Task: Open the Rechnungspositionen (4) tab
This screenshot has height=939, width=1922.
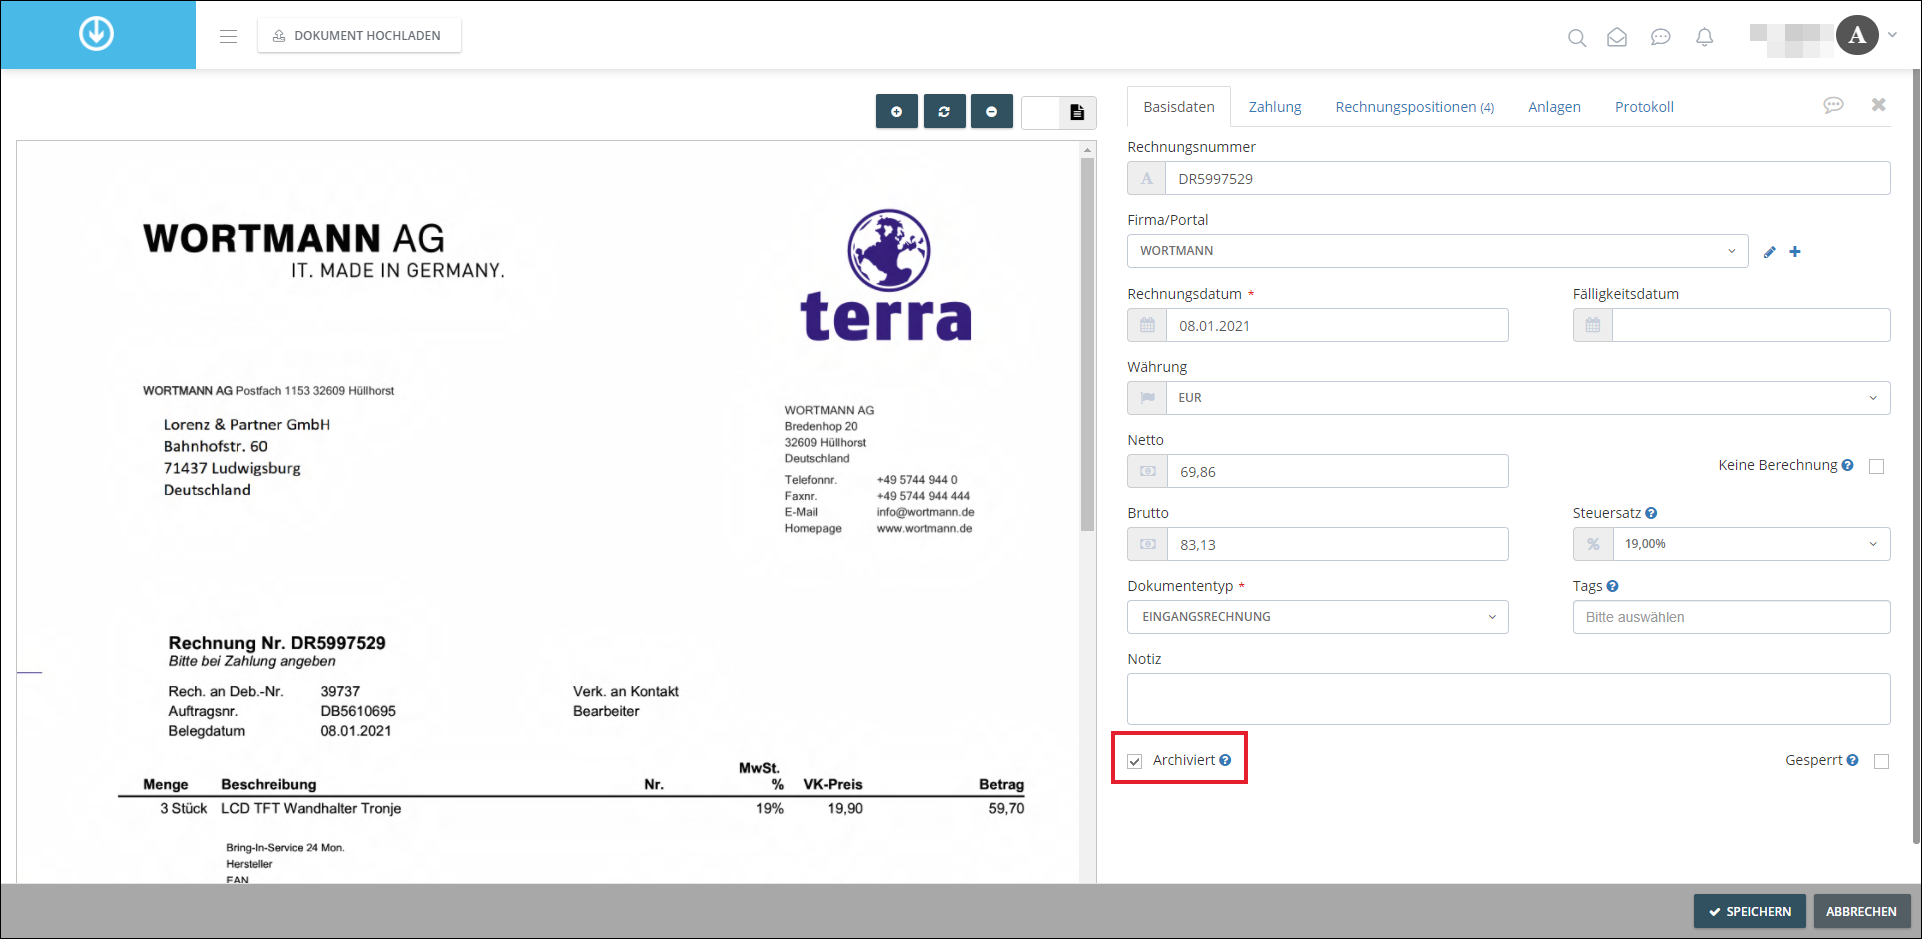Action: coord(1415,107)
